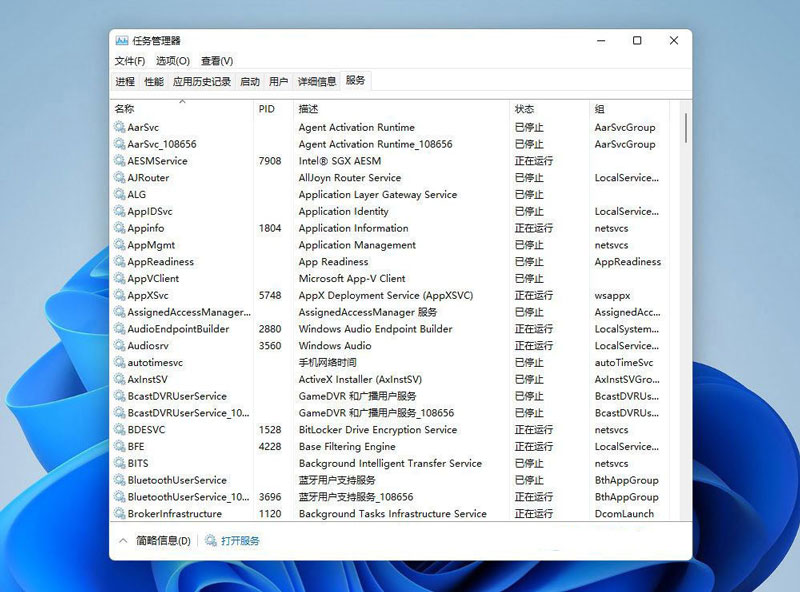Click the icon beside BrokerInfrastructure service
Image resolution: width=800 pixels, height=592 pixels.
(x=120, y=514)
